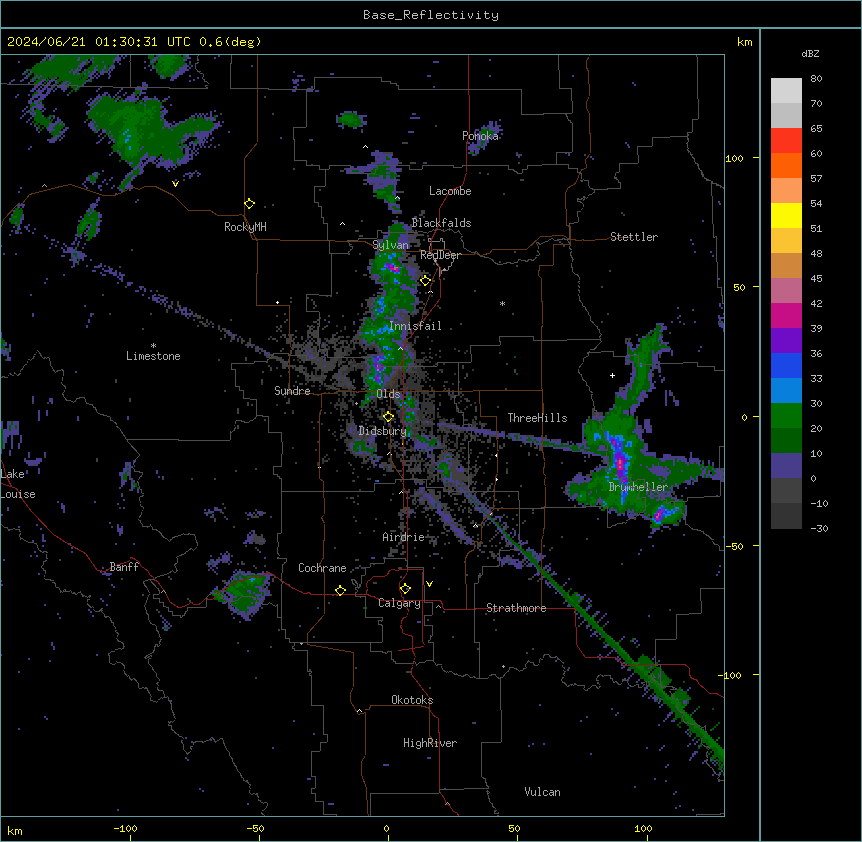Click the yellow diamond marker below Cochrane
The width and height of the screenshot is (862, 842).
(340, 591)
